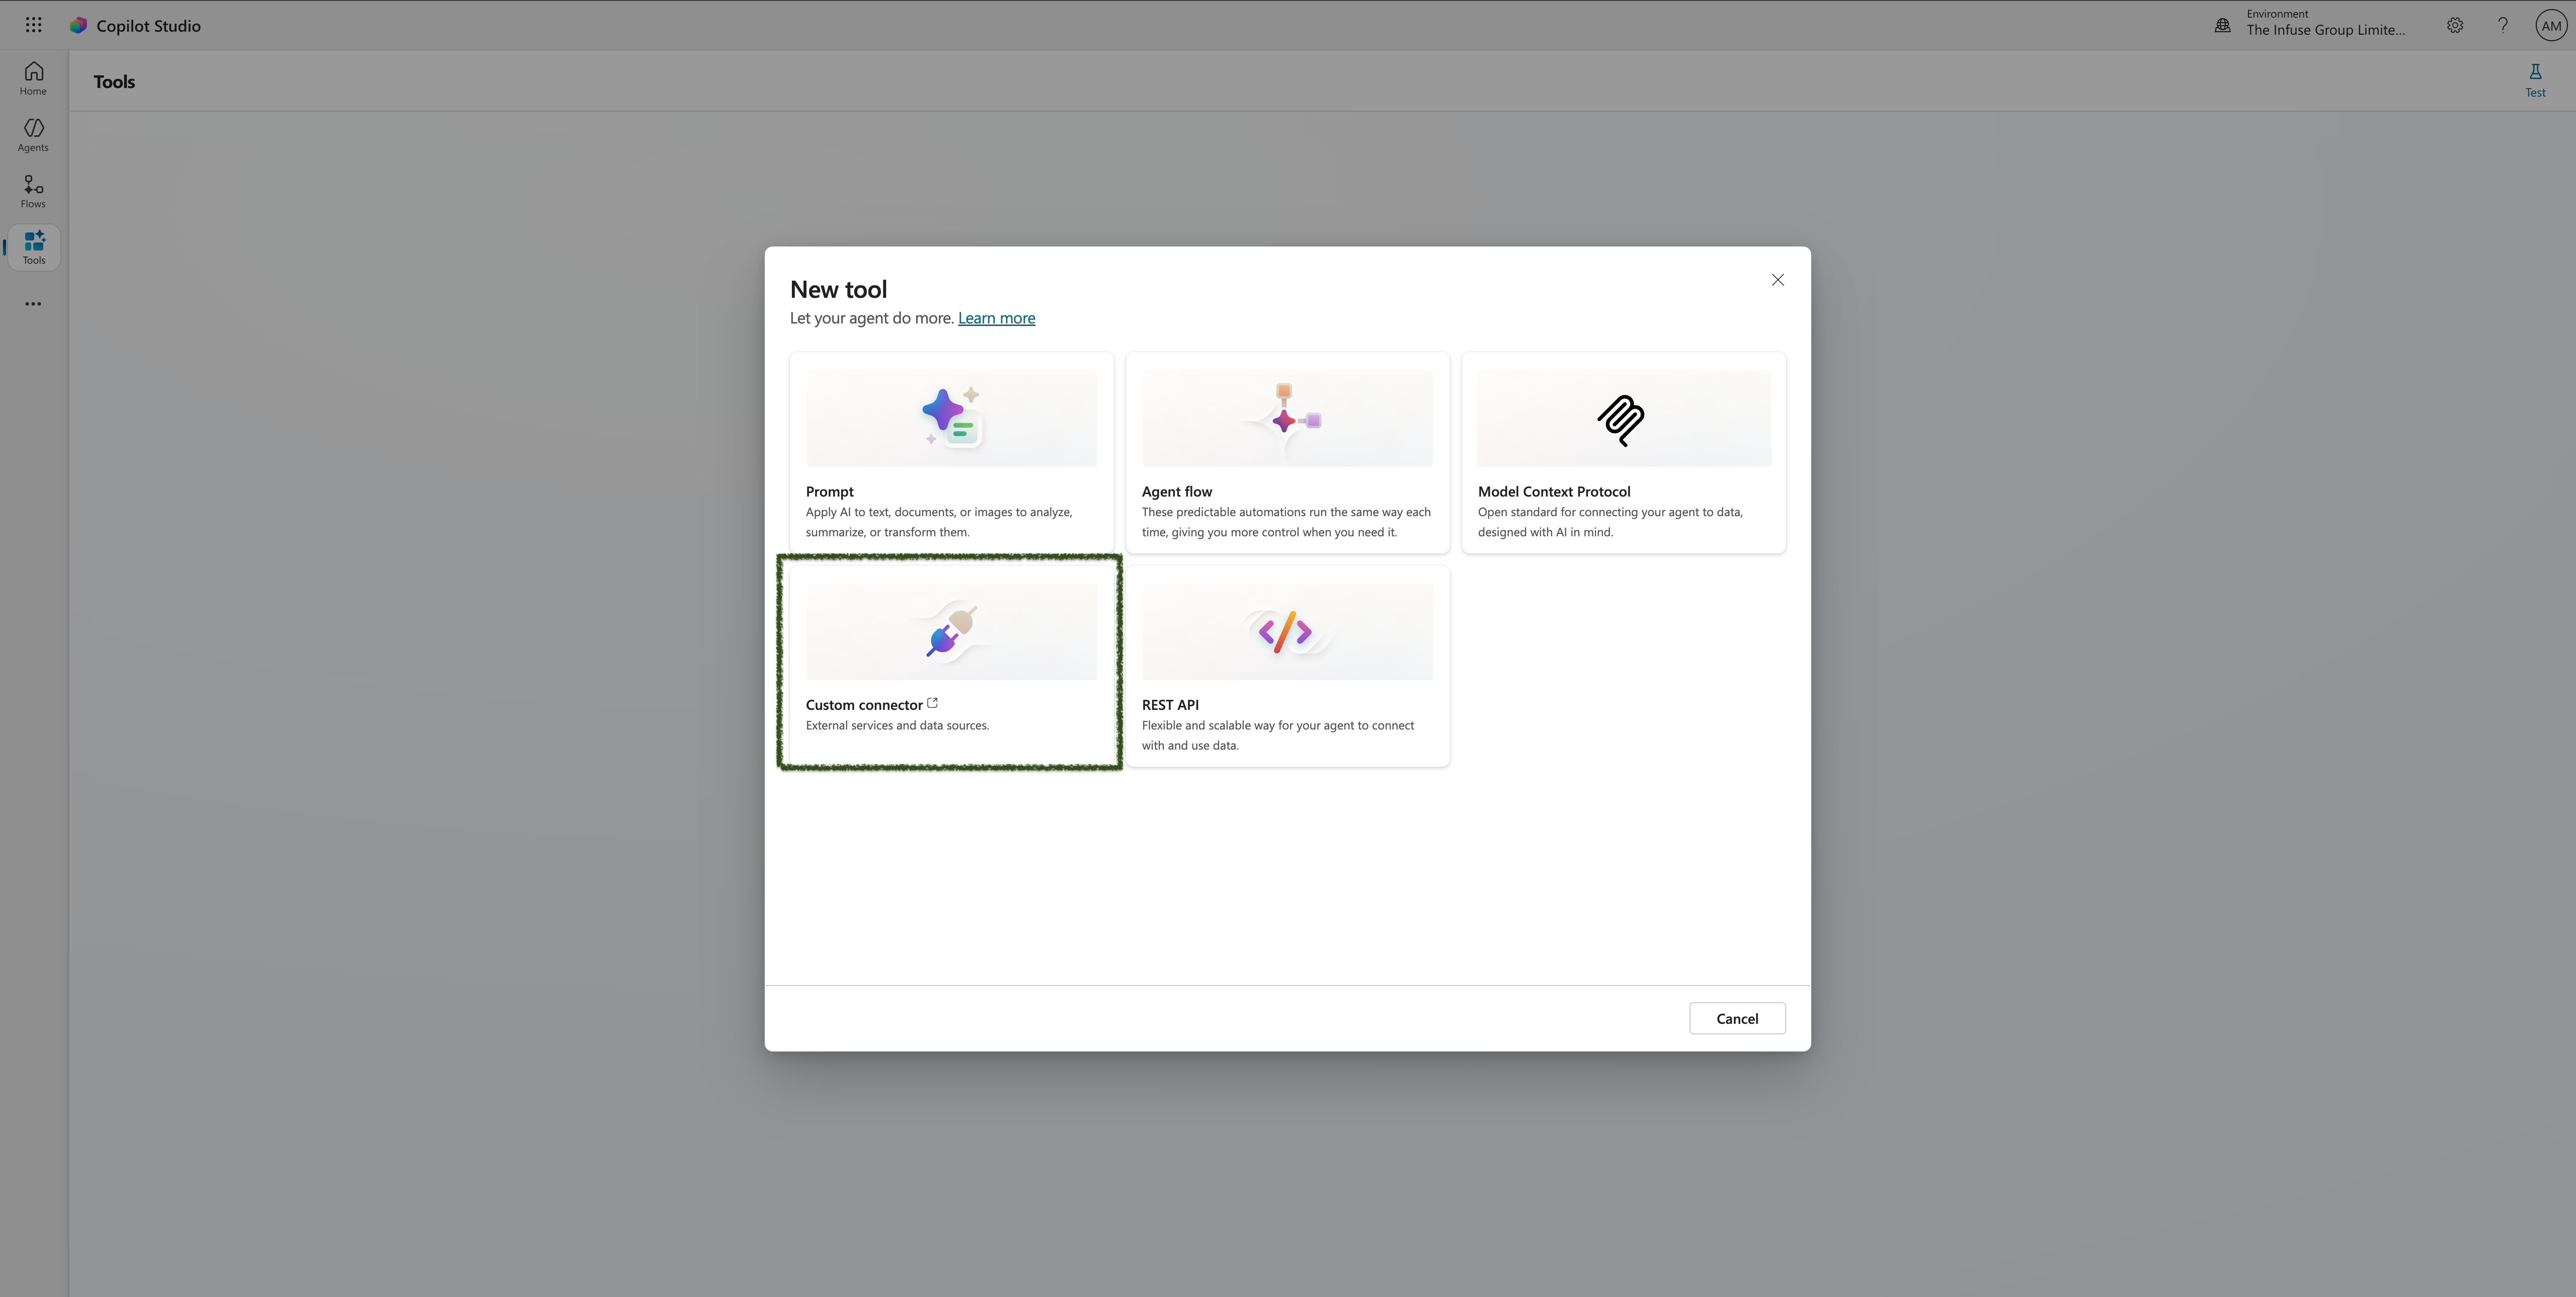
Task: Click the New tool dialog heading
Action: 838,289
